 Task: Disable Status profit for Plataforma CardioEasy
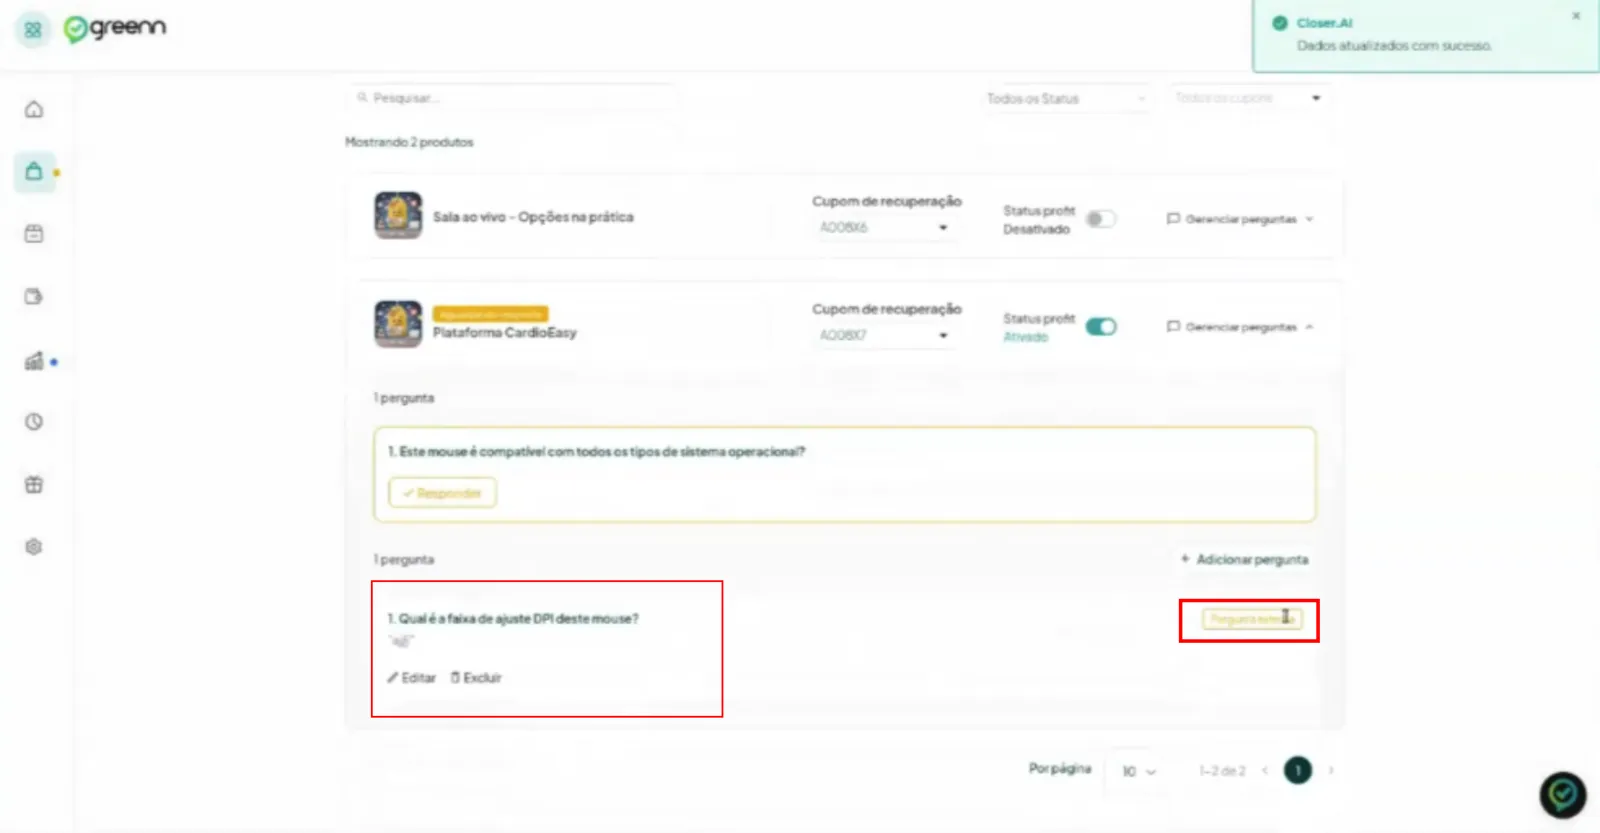pyautogui.click(x=1101, y=327)
